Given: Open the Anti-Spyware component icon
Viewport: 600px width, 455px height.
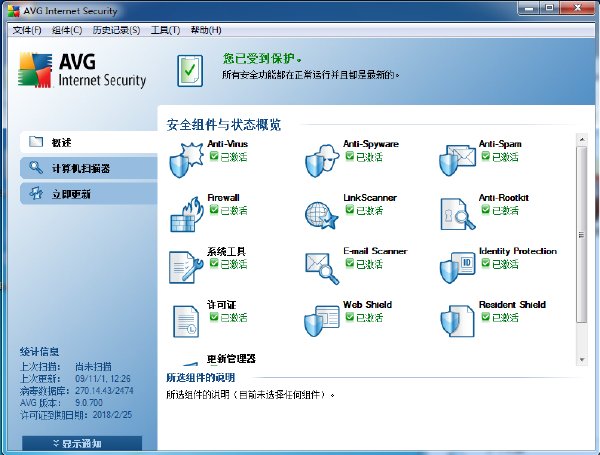Looking at the screenshot, I should click(x=322, y=160).
